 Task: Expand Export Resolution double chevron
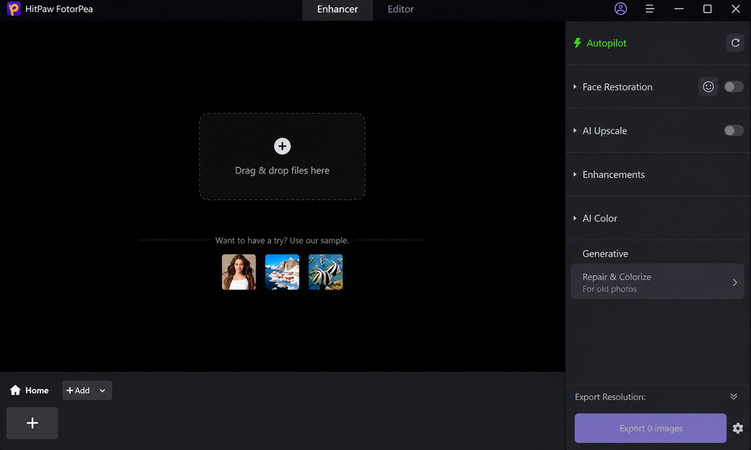(x=733, y=396)
